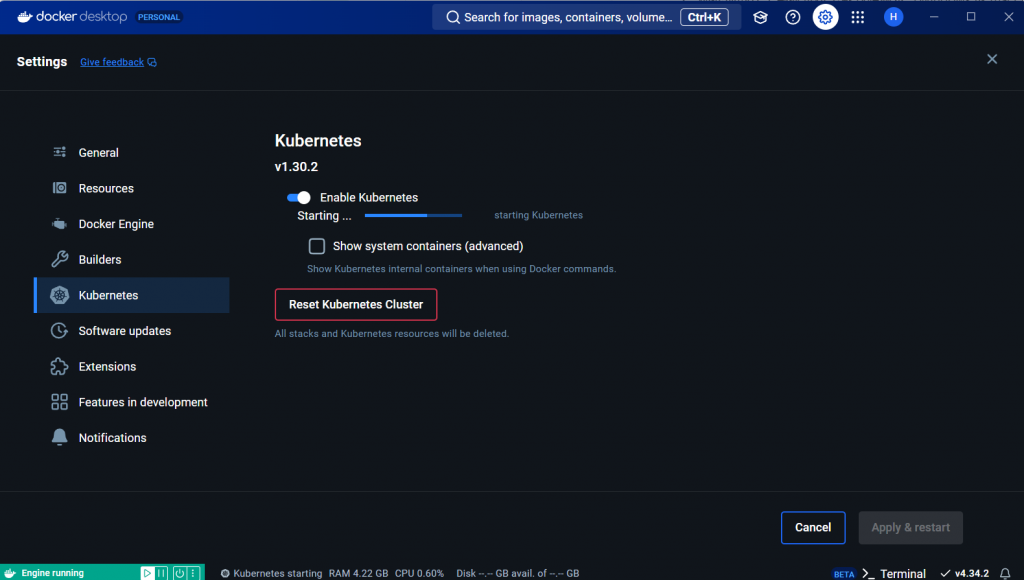
Task: Click the engine start play icon
Action: pyautogui.click(x=147, y=573)
